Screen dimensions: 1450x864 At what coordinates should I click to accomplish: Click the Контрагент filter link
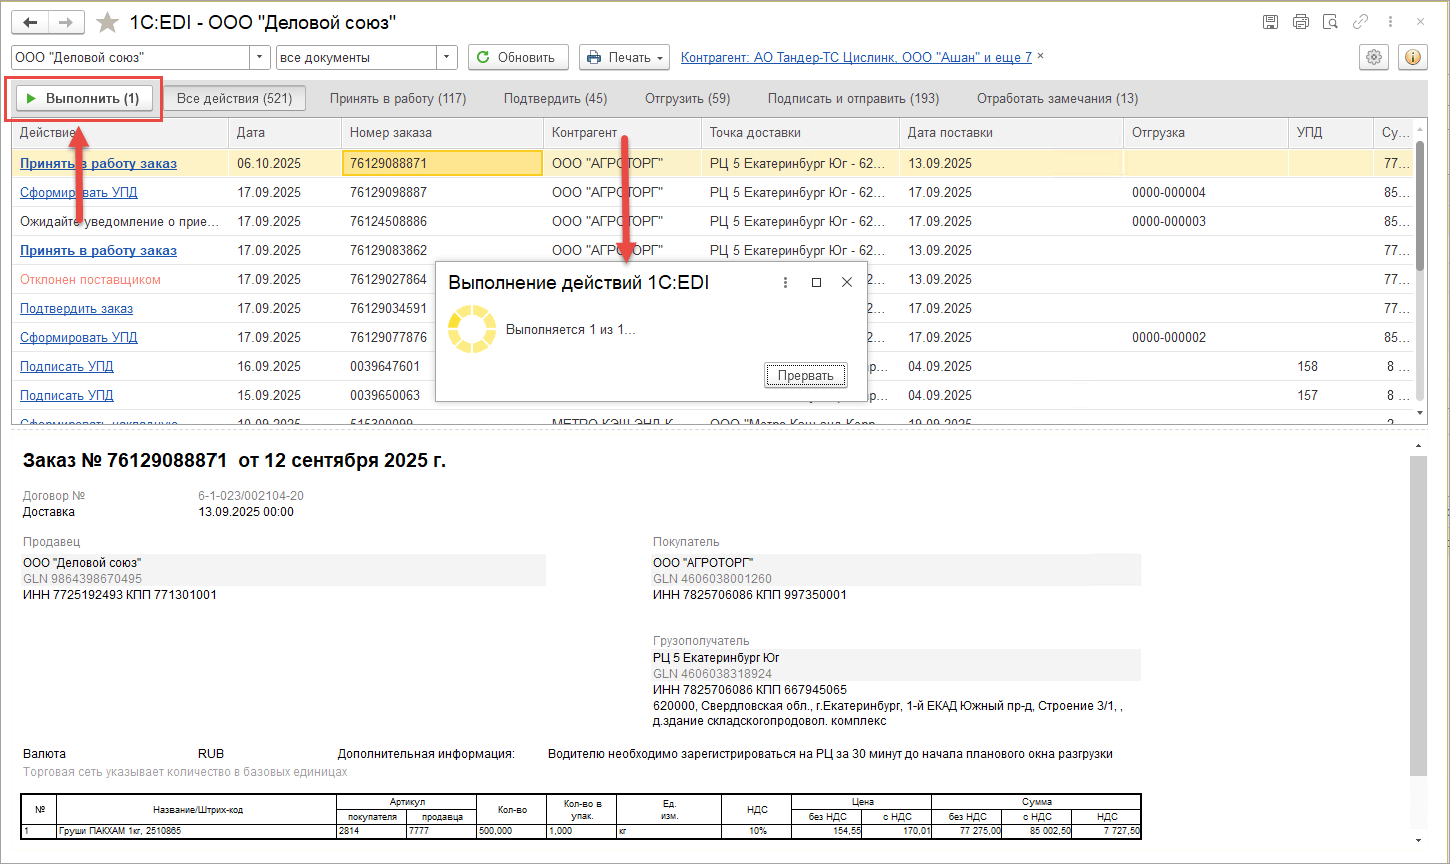(856, 58)
